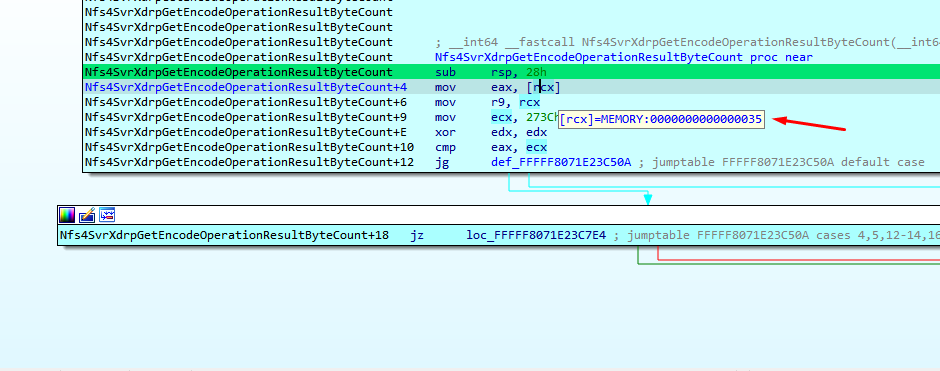940x371 pixels.
Task: Click the cyan edge arrowhead entering lower node
Action: point(647,199)
